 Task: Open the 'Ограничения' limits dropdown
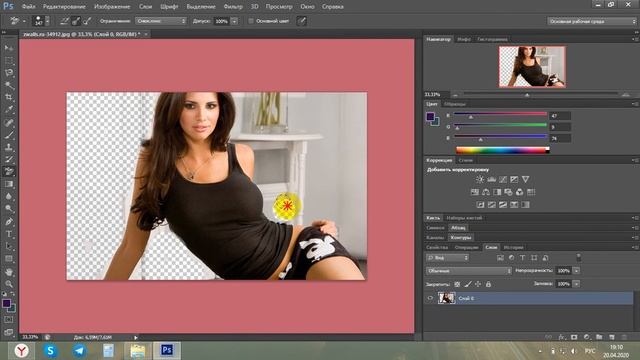[161, 21]
